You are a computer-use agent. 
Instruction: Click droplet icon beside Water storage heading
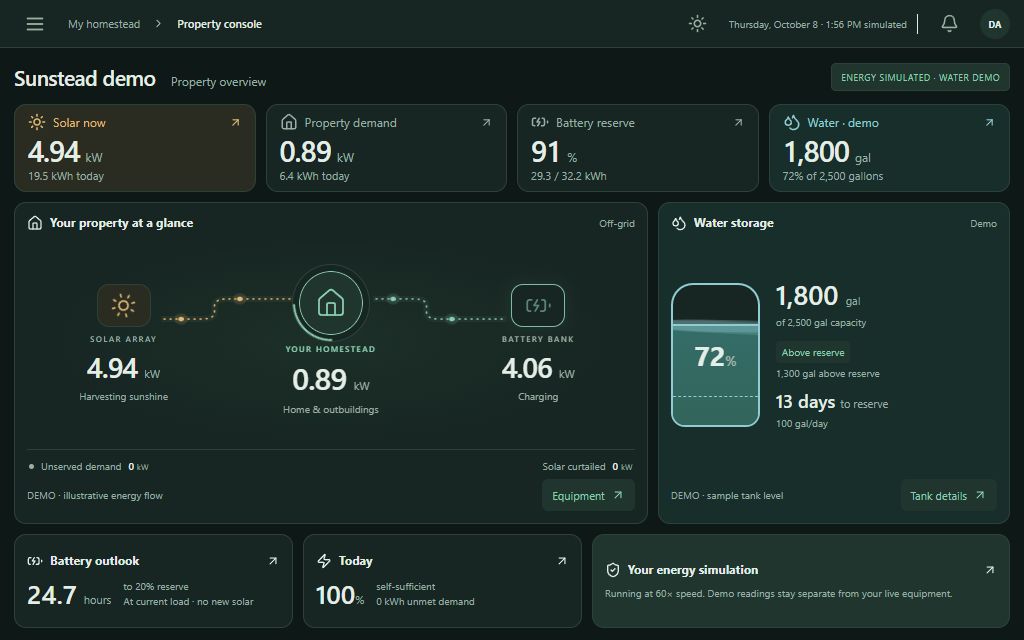pos(679,223)
